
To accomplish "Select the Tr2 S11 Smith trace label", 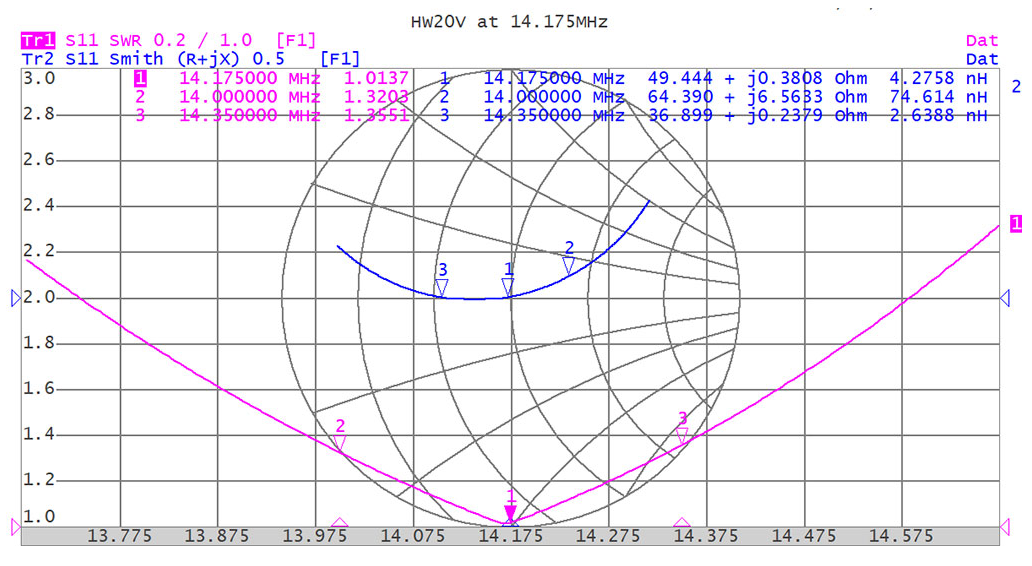I will pyautogui.click(x=191, y=59).
